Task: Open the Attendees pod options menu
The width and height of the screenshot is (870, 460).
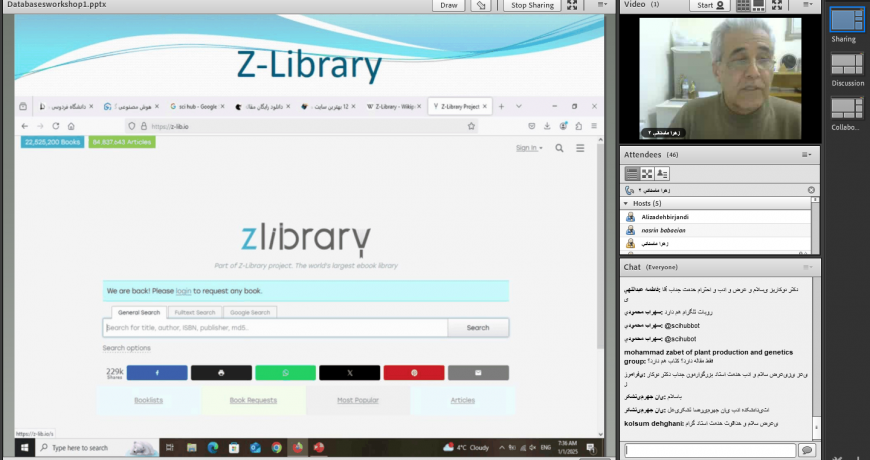Action: tap(807, 155)
